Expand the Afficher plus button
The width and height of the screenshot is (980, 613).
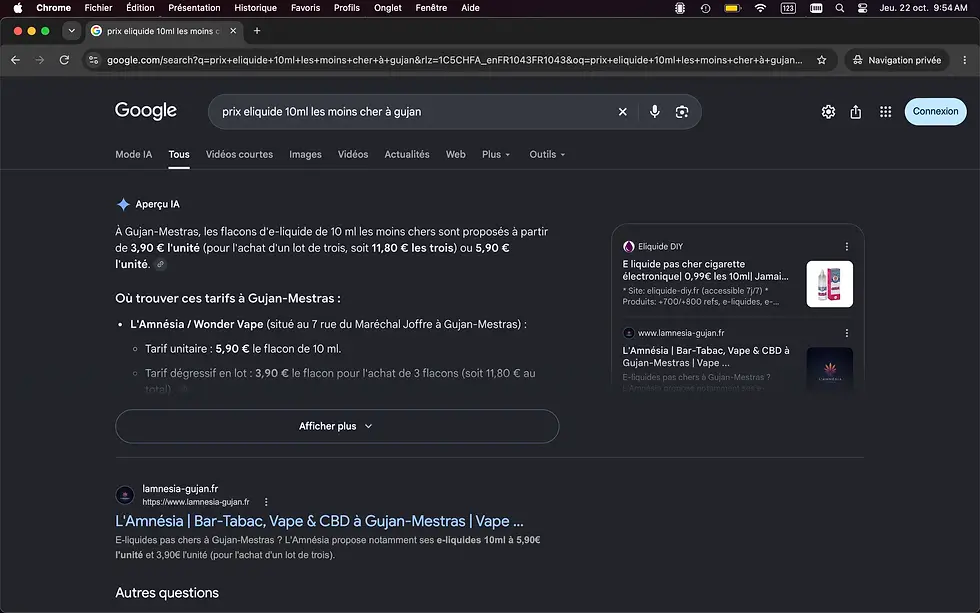click(337, 426)
